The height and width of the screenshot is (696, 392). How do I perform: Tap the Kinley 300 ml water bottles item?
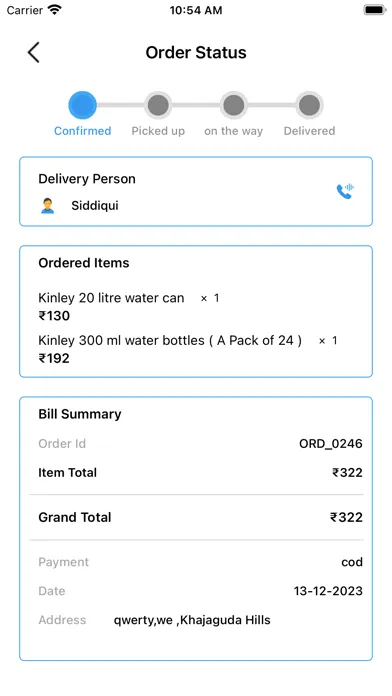tap(170, 340)
